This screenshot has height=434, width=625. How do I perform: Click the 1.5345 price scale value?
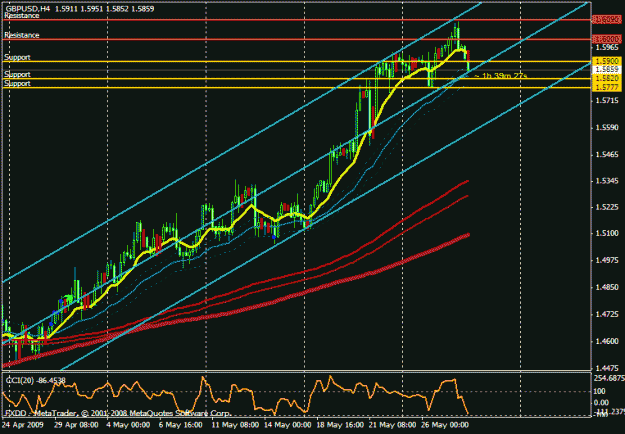pos(607,181)
